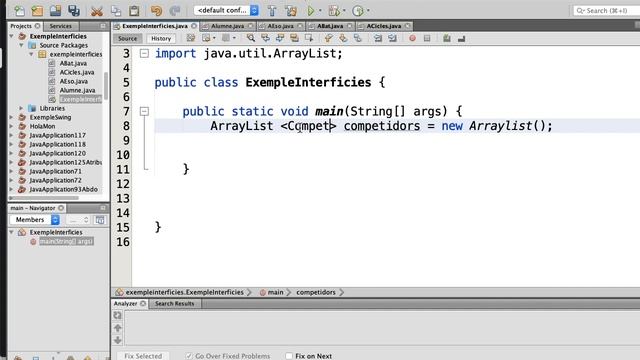The width and height of the screenshot is (640, 360).
Task: Click the Analyzer refresh icon
Action: pyautogui.click(x=118, y=315)
